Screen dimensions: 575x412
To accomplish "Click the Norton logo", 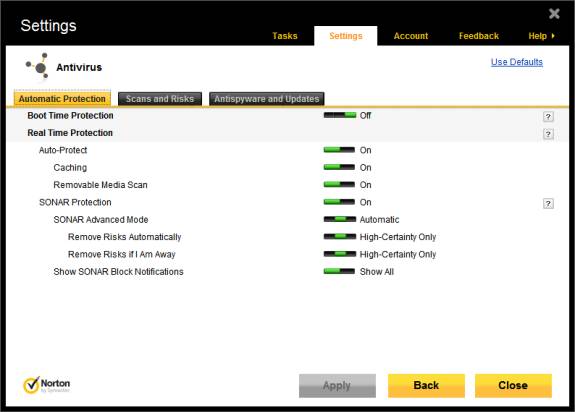I will pos(47,385).
